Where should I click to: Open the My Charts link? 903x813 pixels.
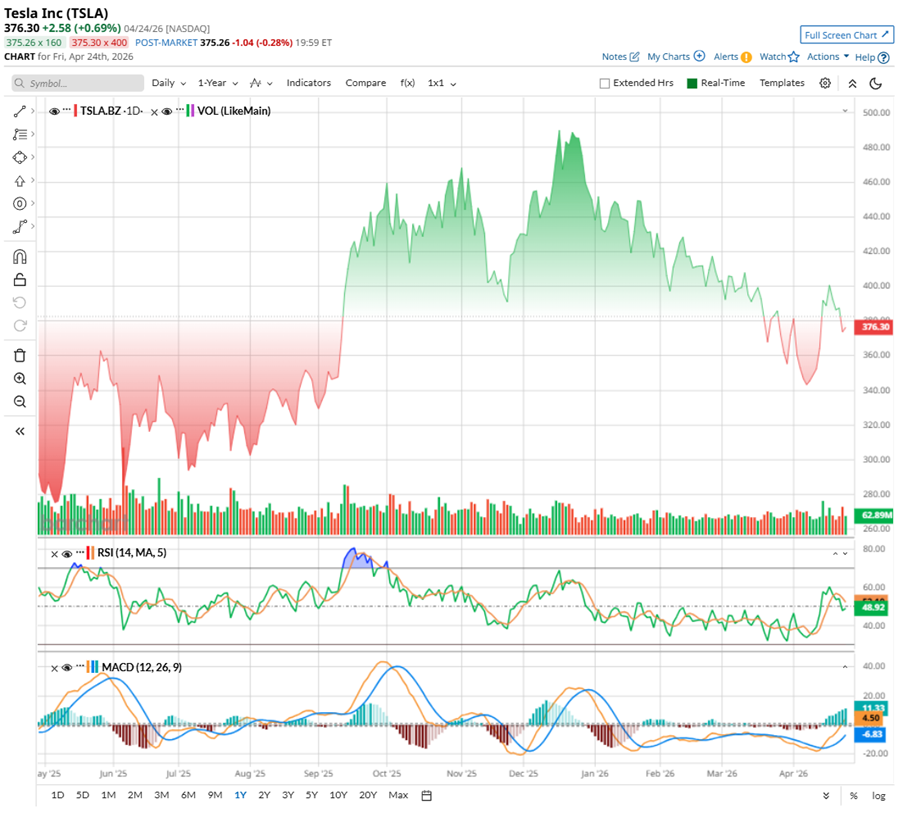point(668,56)
